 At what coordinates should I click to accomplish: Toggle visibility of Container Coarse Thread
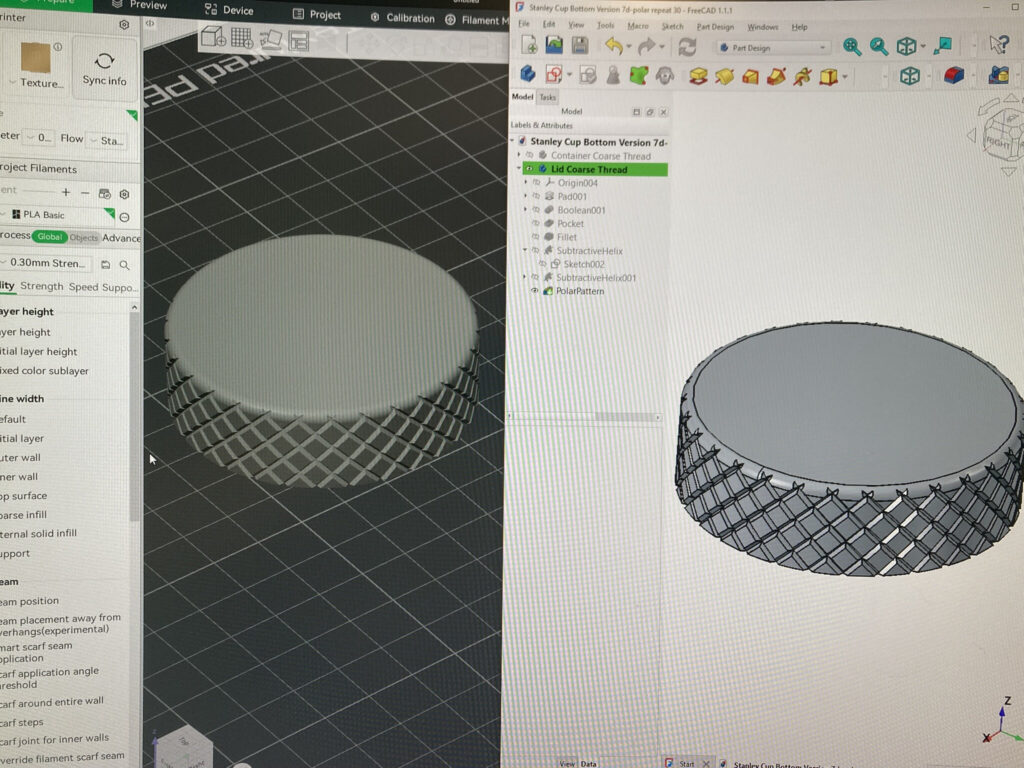(530, 155)
